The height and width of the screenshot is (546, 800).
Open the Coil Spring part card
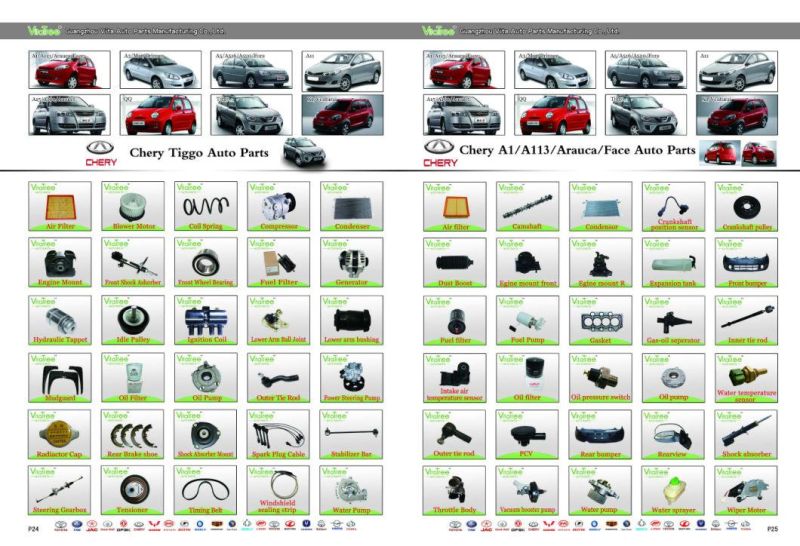(206, 206)
